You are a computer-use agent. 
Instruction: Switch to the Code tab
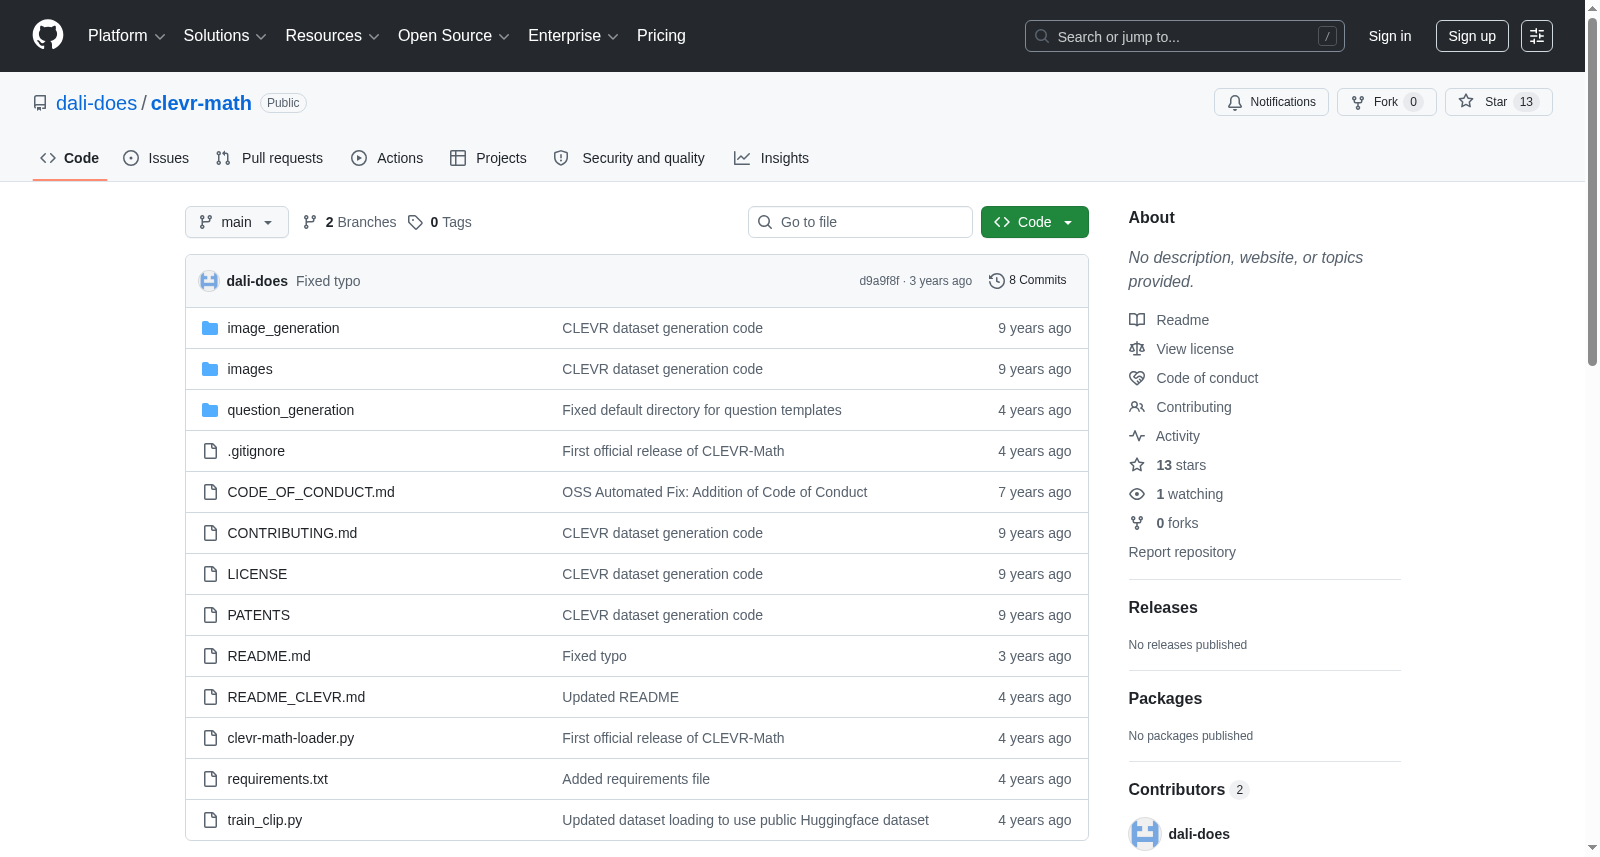tap(70, 158)
